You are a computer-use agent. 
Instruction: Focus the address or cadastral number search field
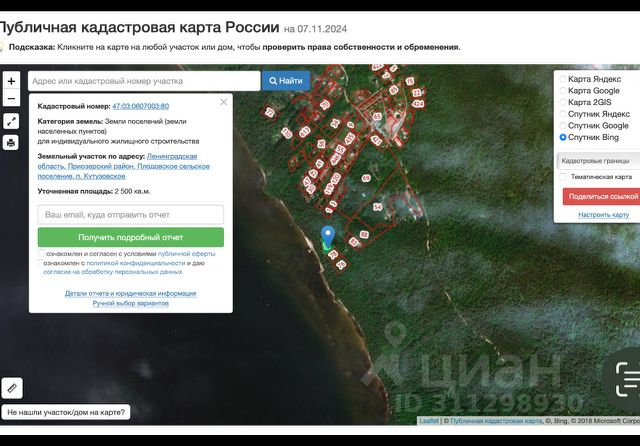point(144,81)
